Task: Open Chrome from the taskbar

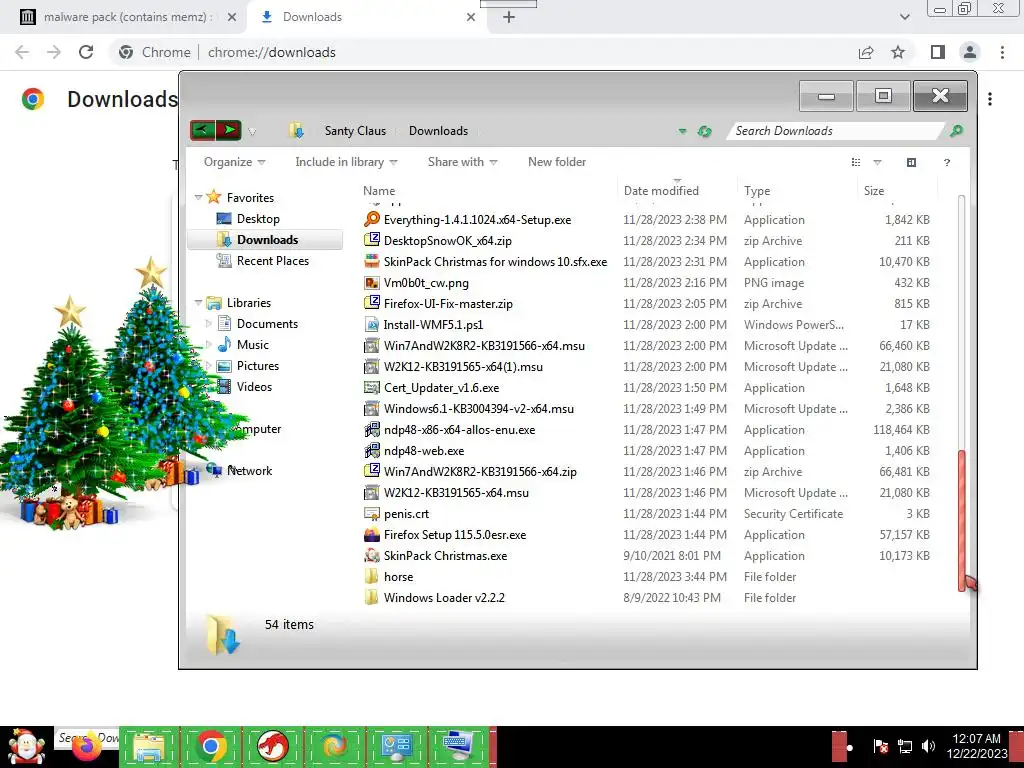Action: click(210, 746)
